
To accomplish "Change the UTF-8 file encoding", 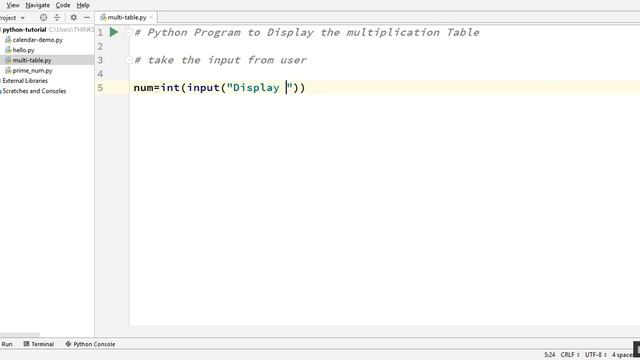I will click(596, 355).
